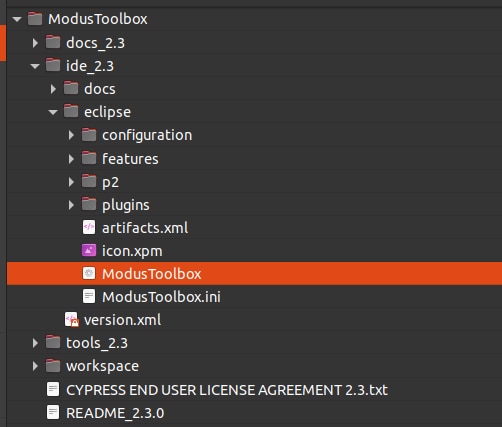The image size is (502, 427).
Task: Collapse the ide_2.3 folder
Action: click(35, 66)
